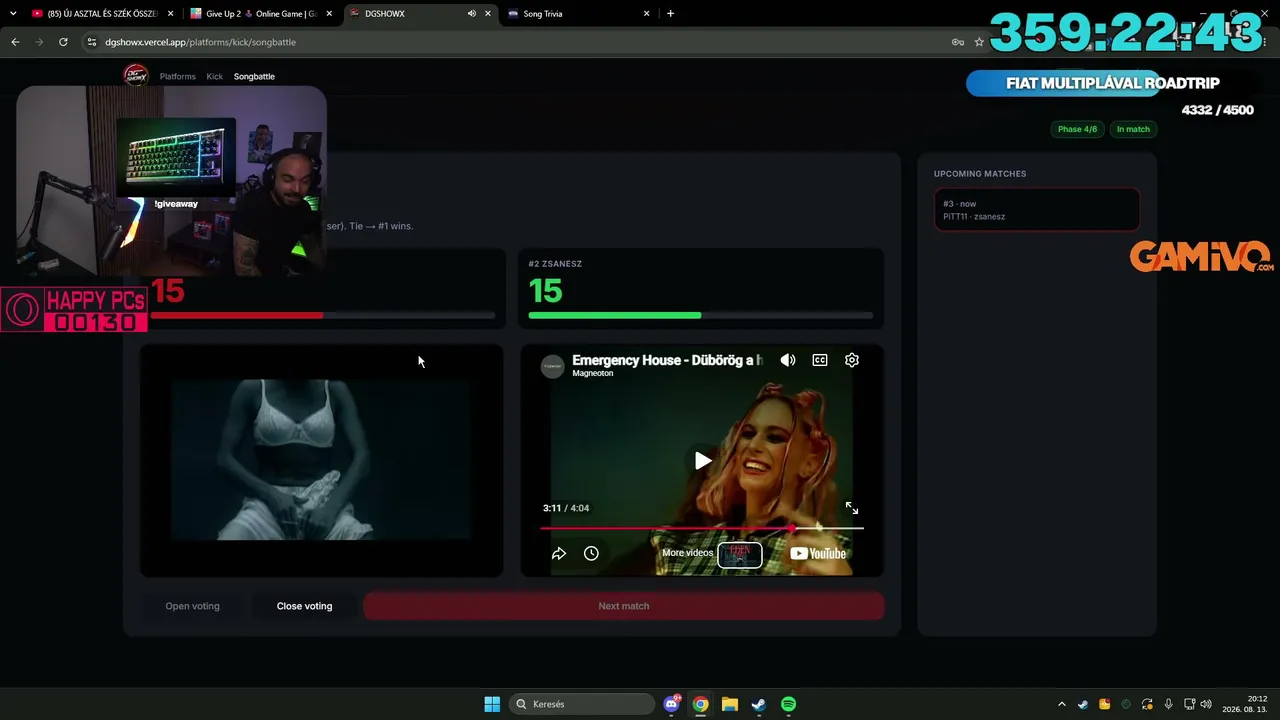1280x720 pixels.
Task: Expand the hidden system tray icons
Action: point(1061,704)
